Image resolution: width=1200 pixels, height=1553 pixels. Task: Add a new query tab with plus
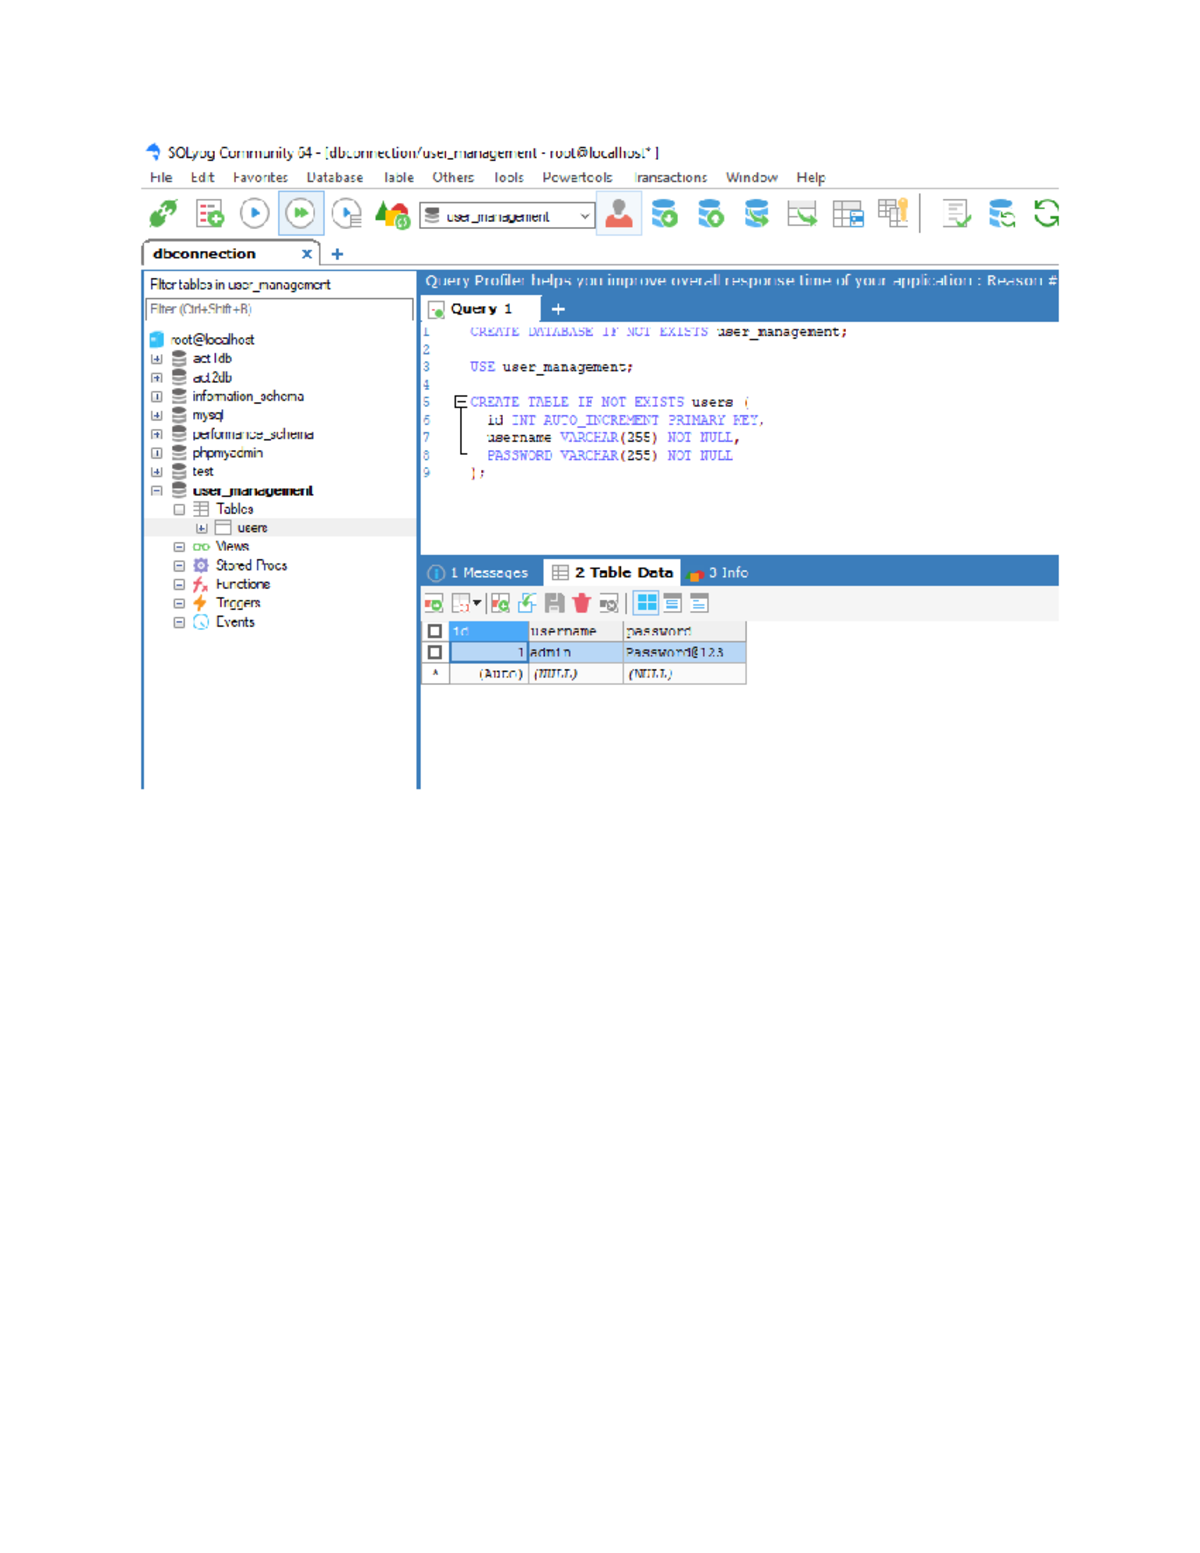click(558, 309)
